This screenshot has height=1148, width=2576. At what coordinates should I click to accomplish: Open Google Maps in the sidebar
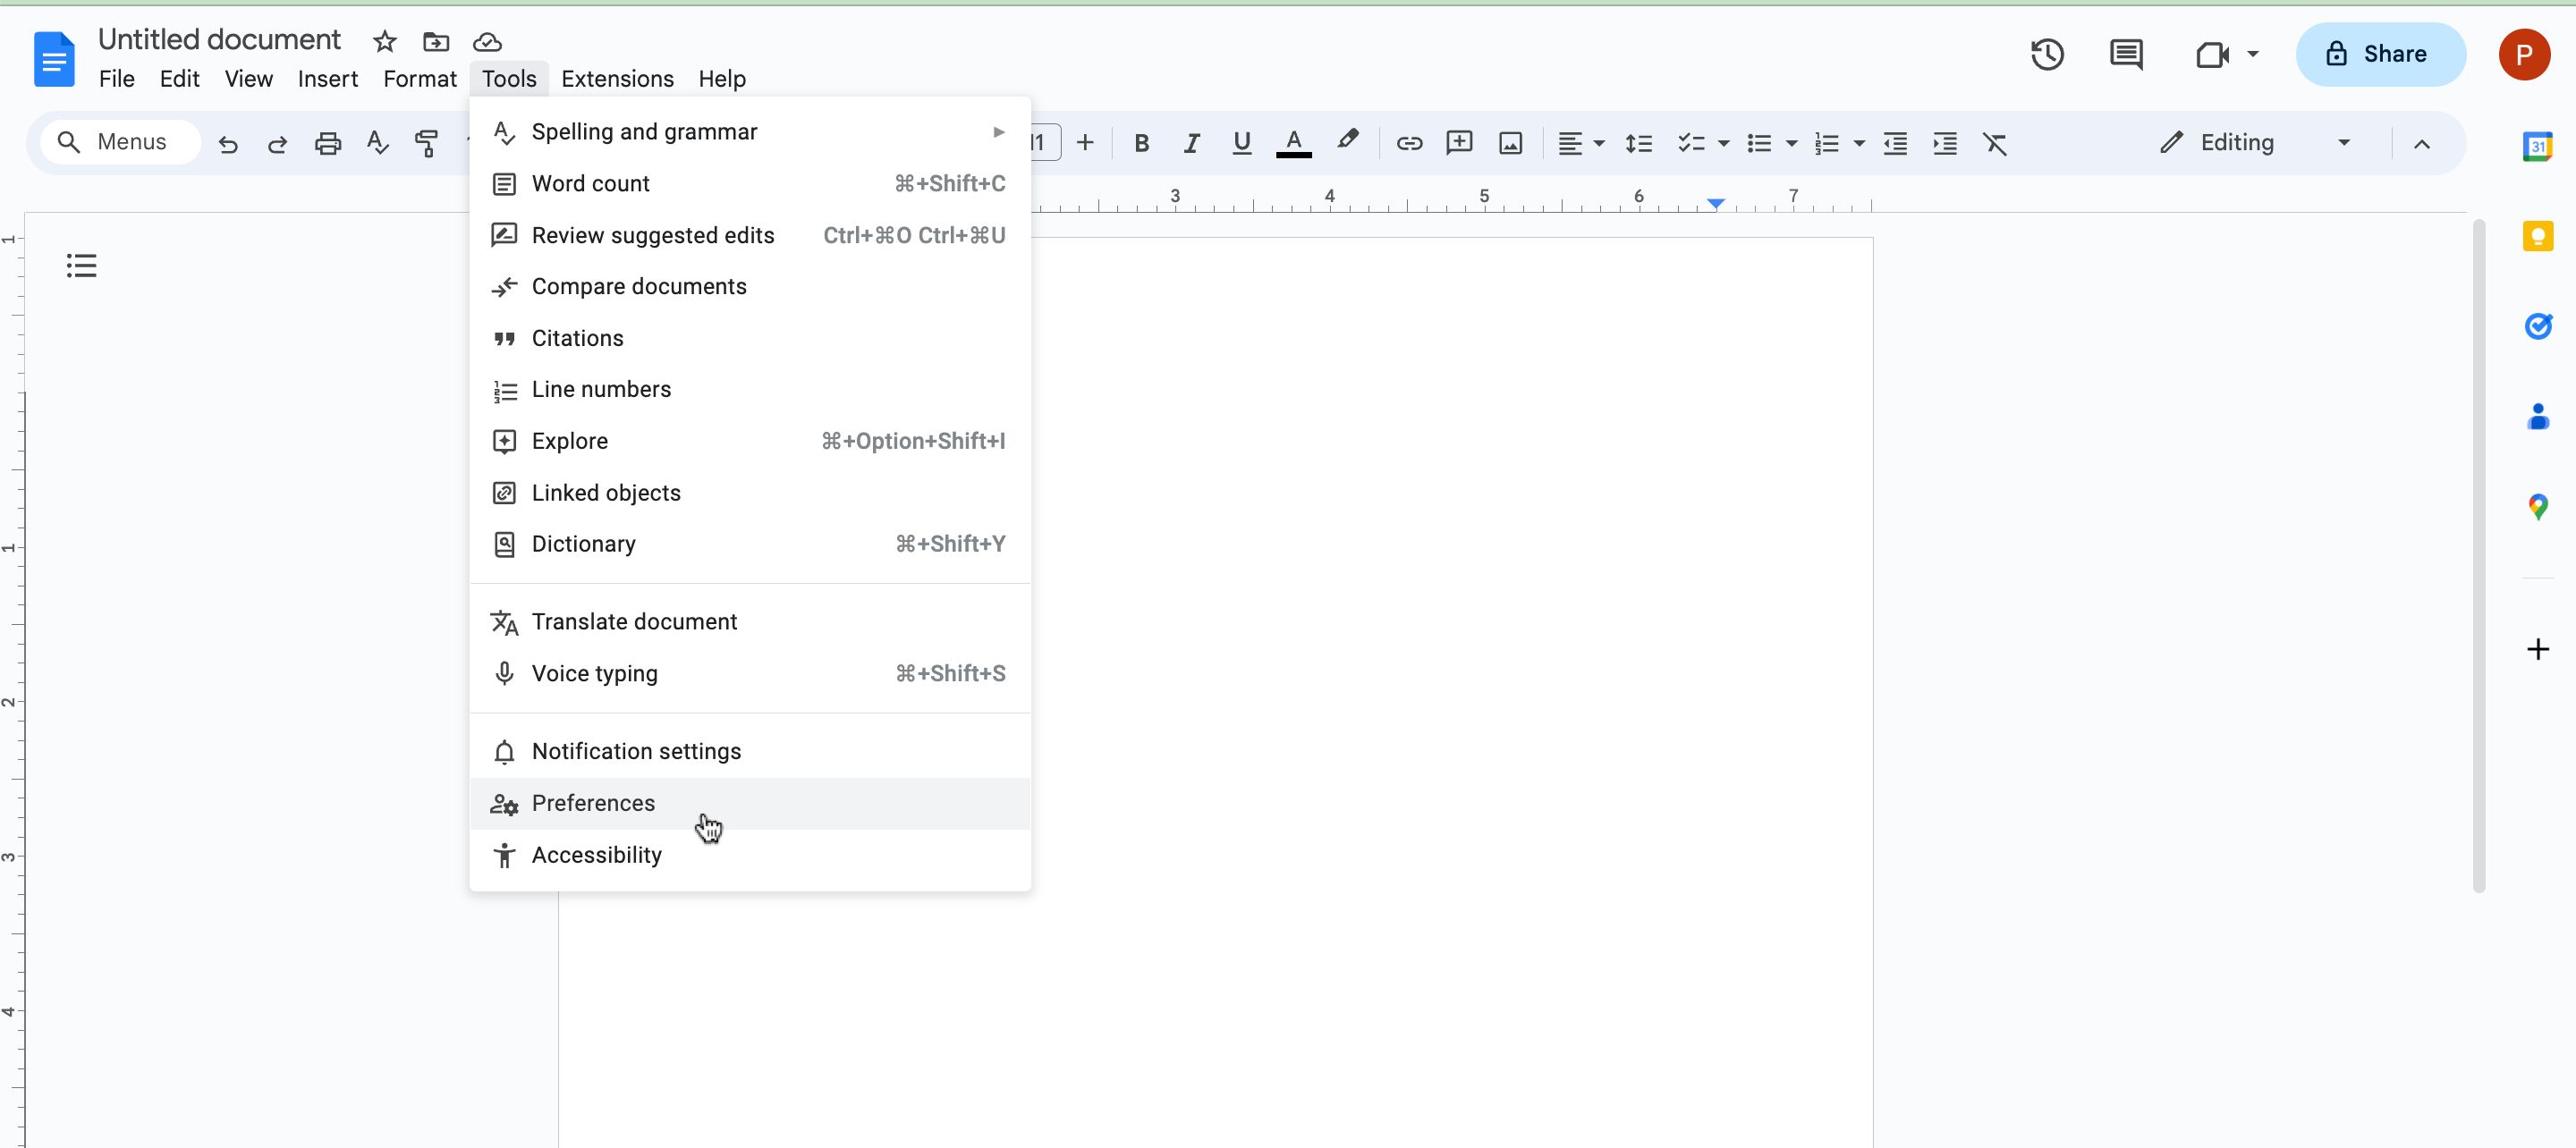point(2538,506)
